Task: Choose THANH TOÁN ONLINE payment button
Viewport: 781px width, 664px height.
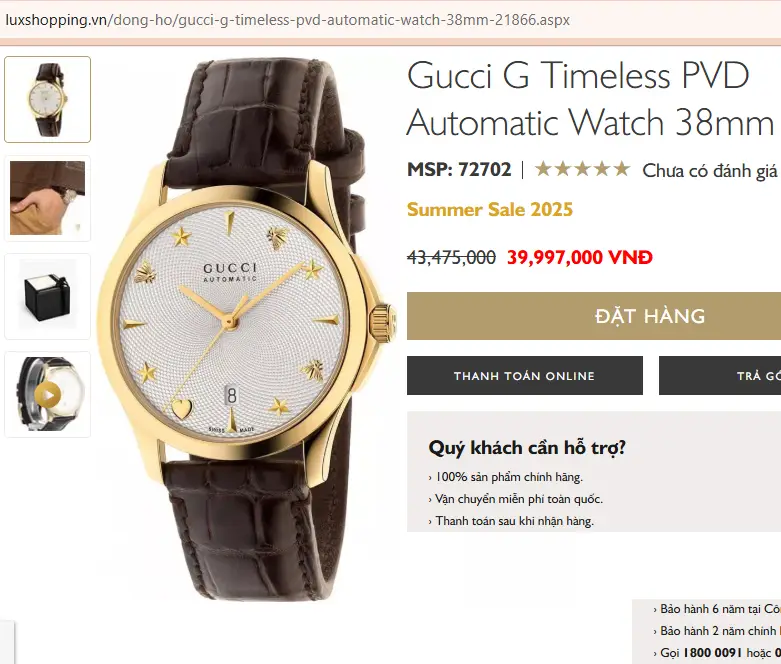Action: pyautogui.click(x=524, y=376)
